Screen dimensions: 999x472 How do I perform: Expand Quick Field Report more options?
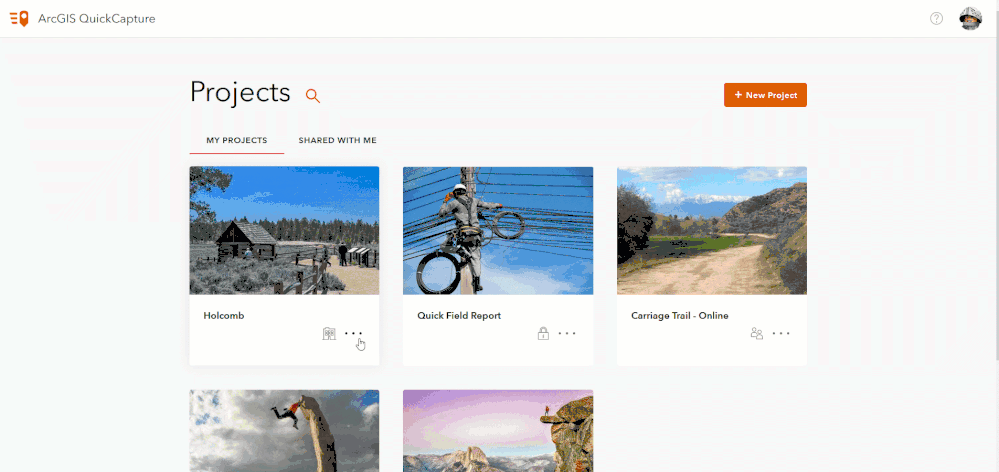click(567, 333)
